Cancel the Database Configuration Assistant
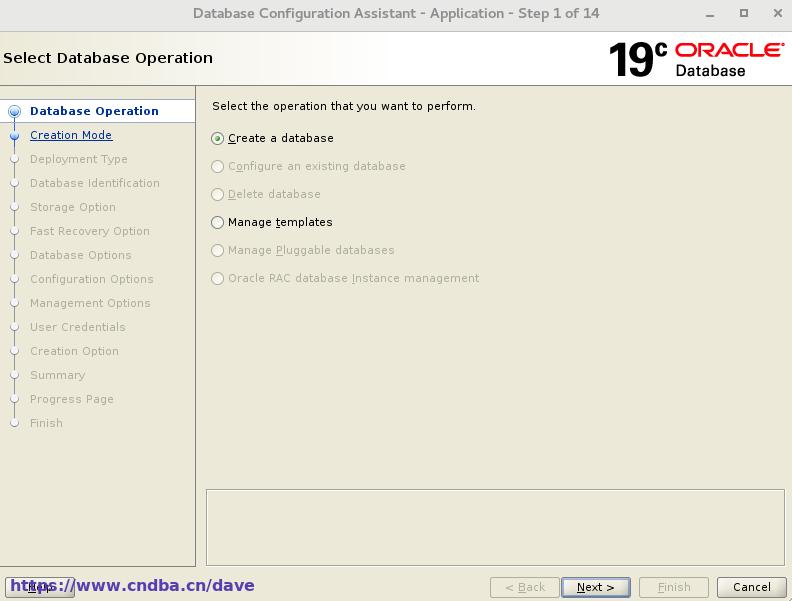Image resolution: width=792 pixels, height=601 pixels. tap(752, 587)
